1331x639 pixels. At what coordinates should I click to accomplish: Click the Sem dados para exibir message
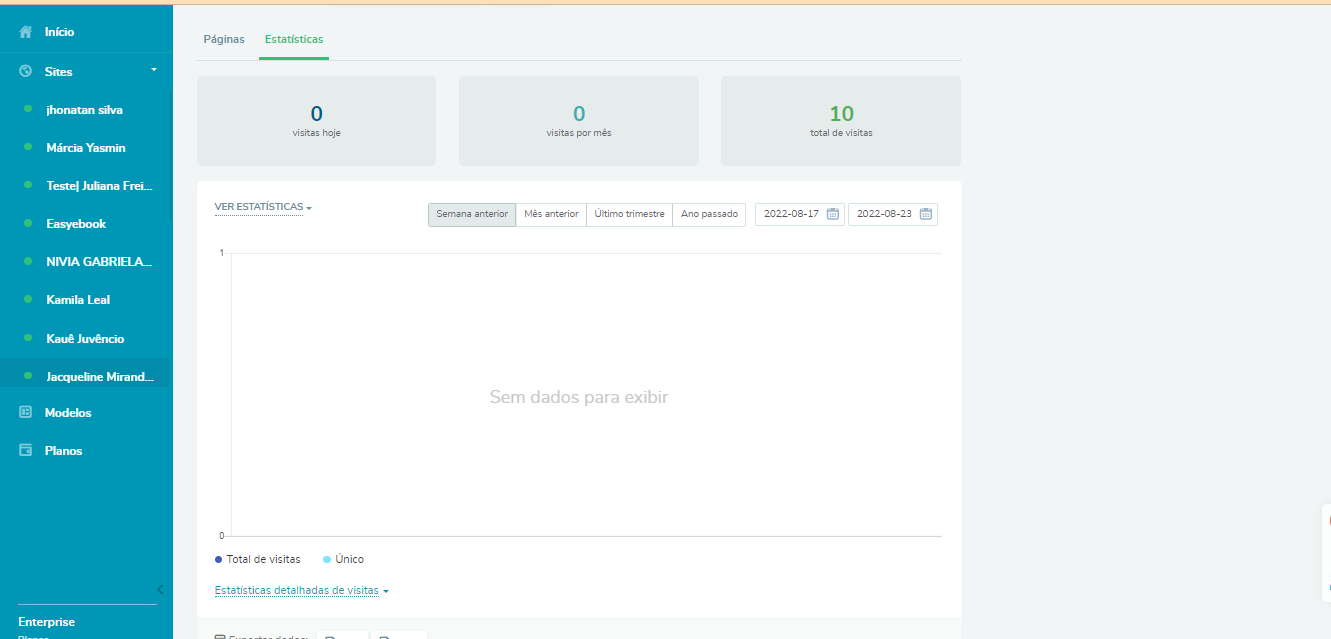click(579, 397)
